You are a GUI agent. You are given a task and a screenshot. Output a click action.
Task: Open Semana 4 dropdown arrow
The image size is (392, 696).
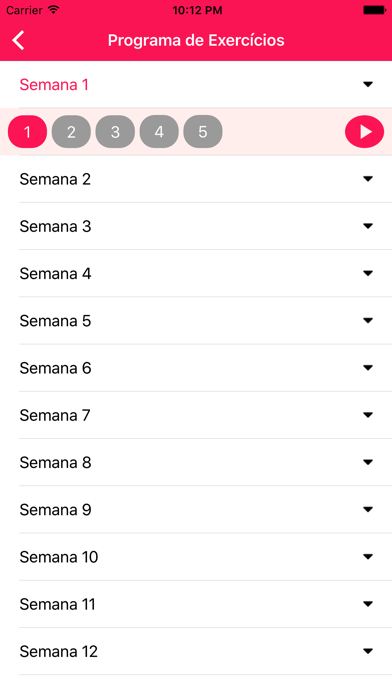click(368, 273)
